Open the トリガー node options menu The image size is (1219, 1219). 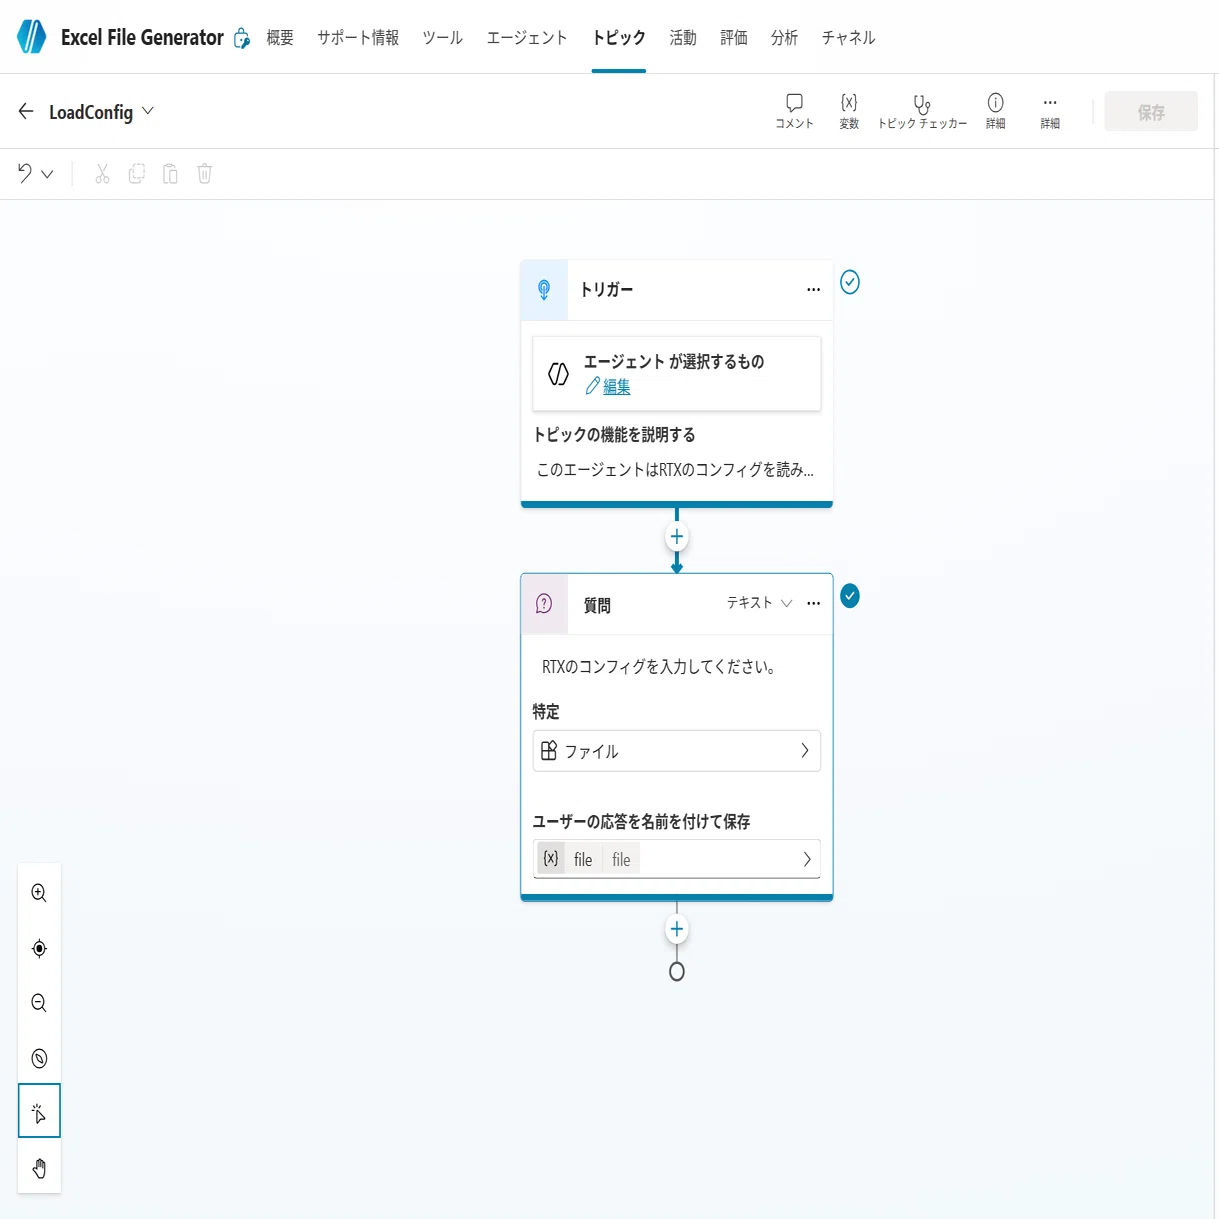(x=813, y=290)
